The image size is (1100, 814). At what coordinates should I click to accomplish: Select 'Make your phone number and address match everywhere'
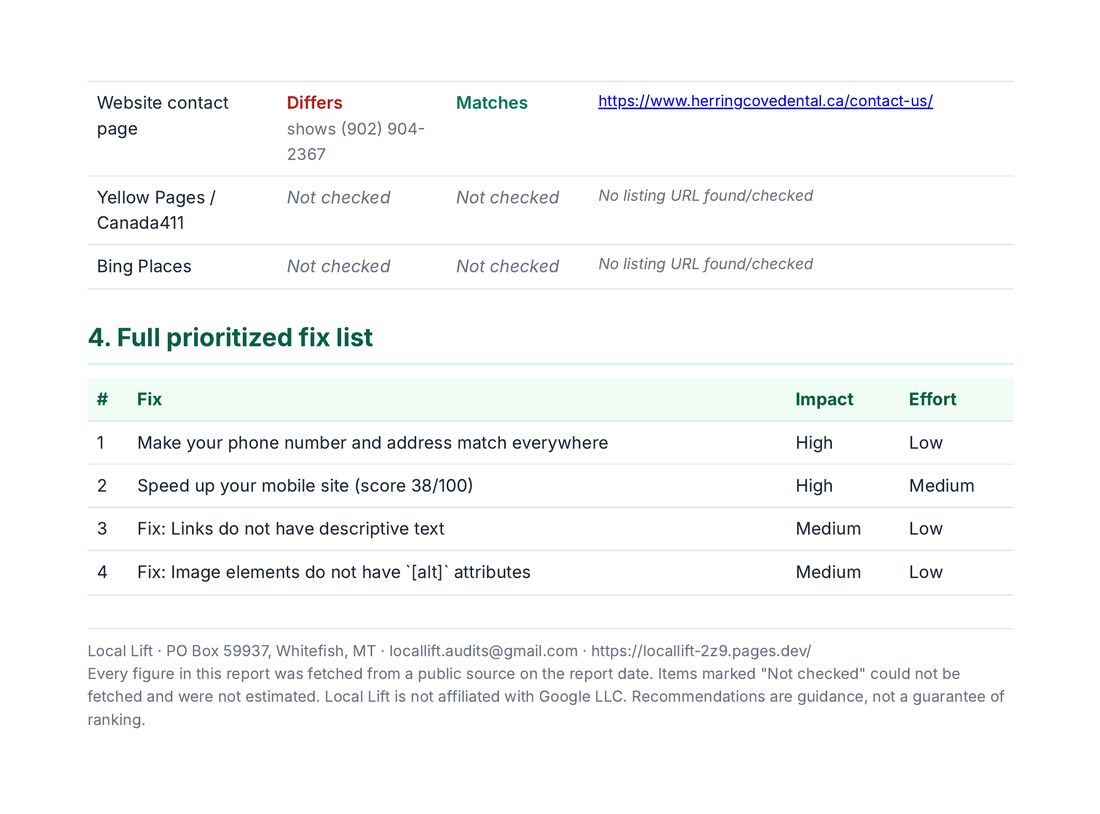tap(373, 443)
